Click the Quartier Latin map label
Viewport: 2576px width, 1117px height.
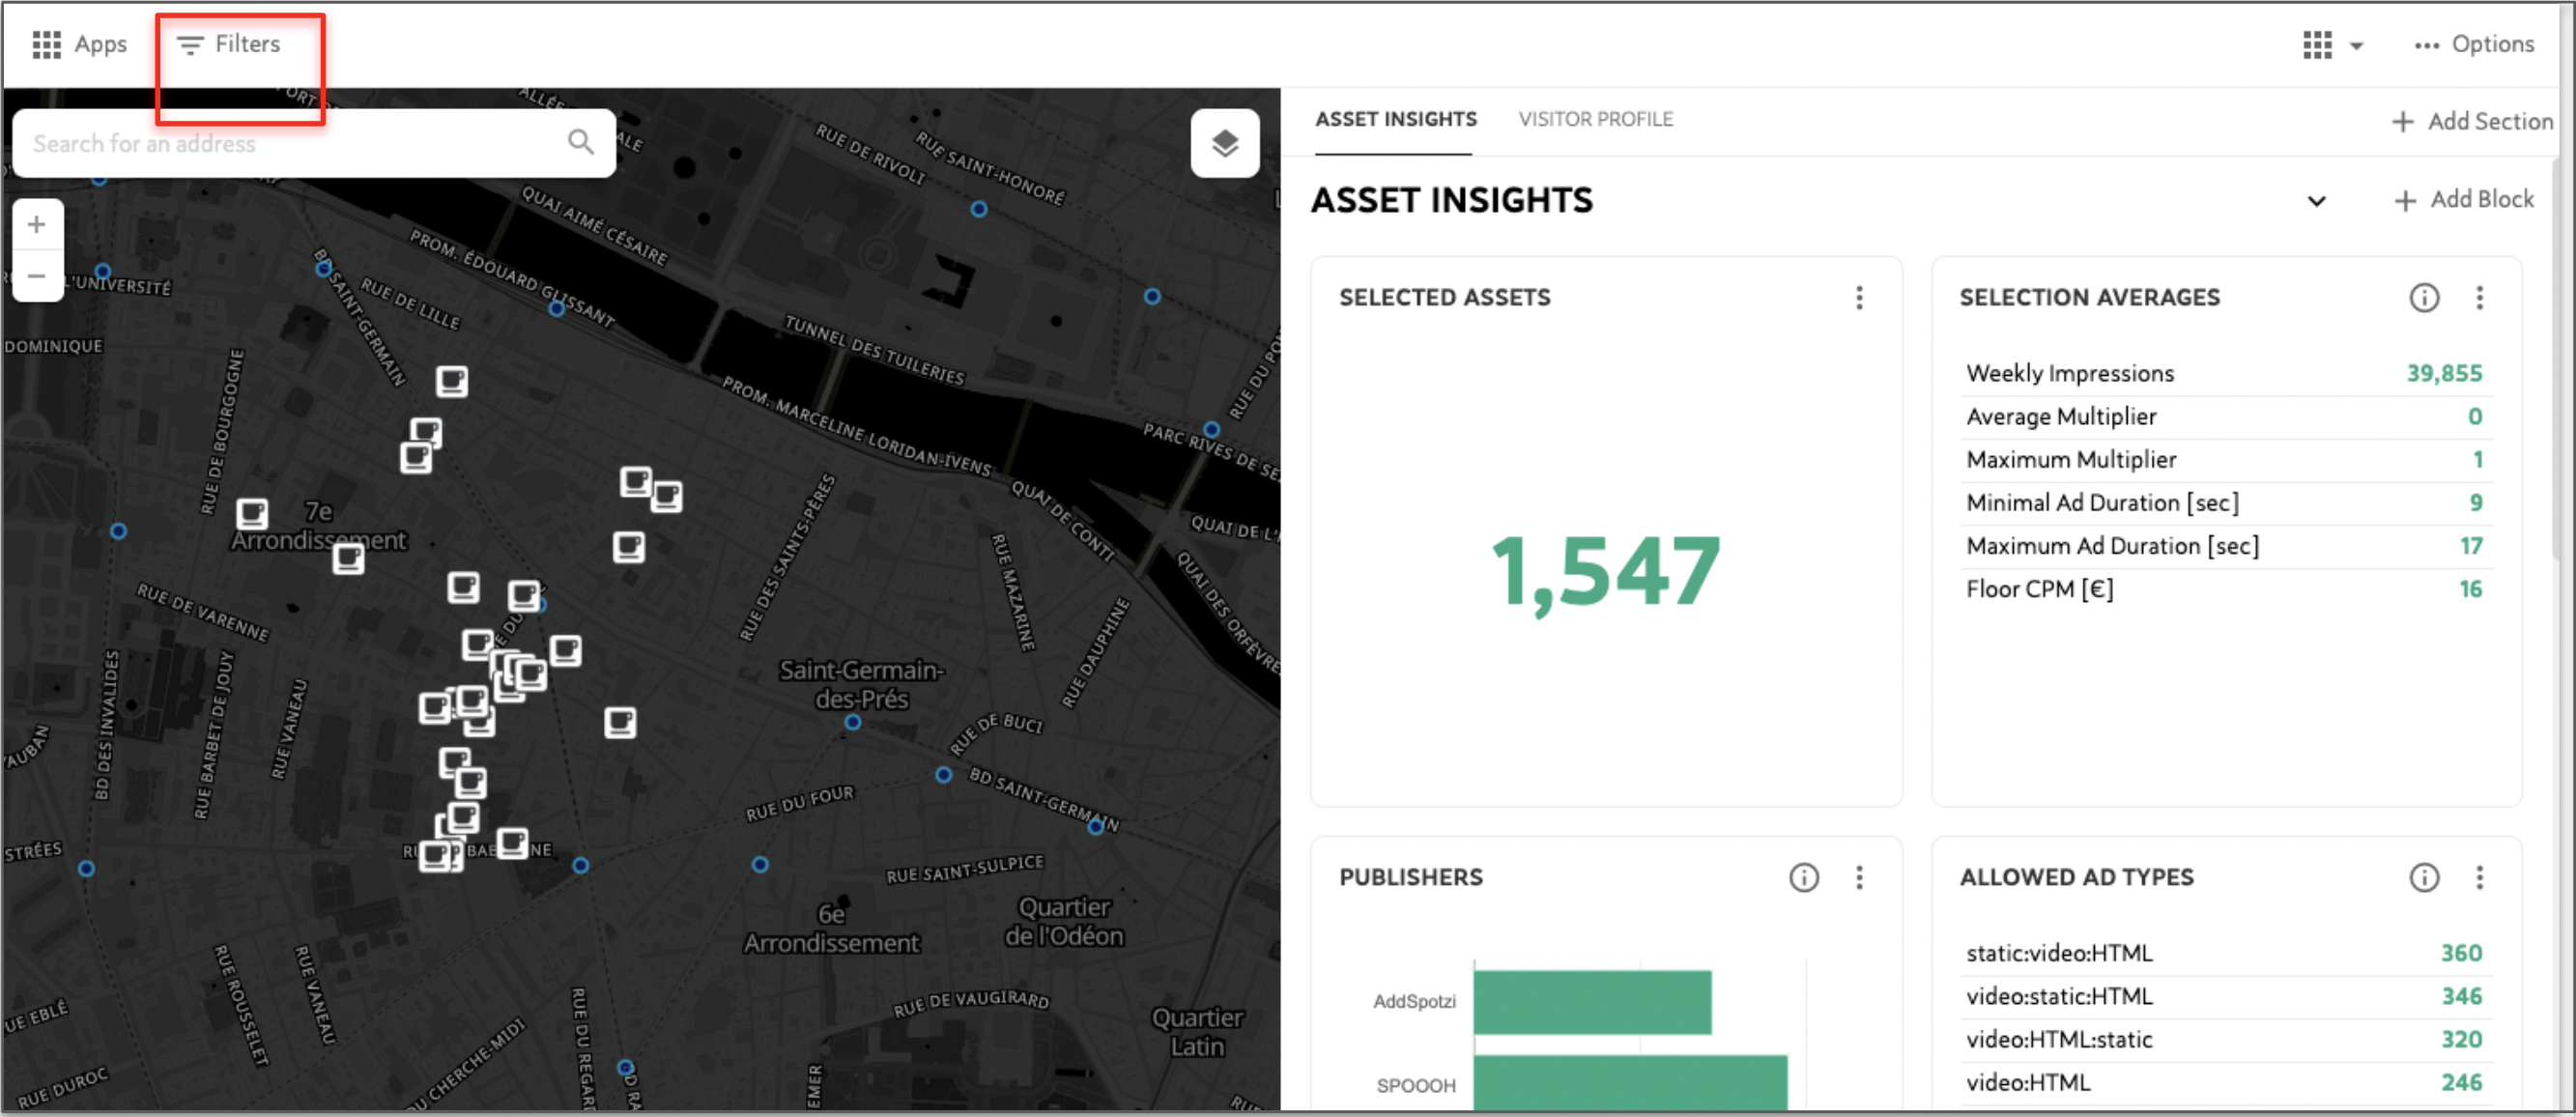pyautogui.click(x=1197, y=1032)
